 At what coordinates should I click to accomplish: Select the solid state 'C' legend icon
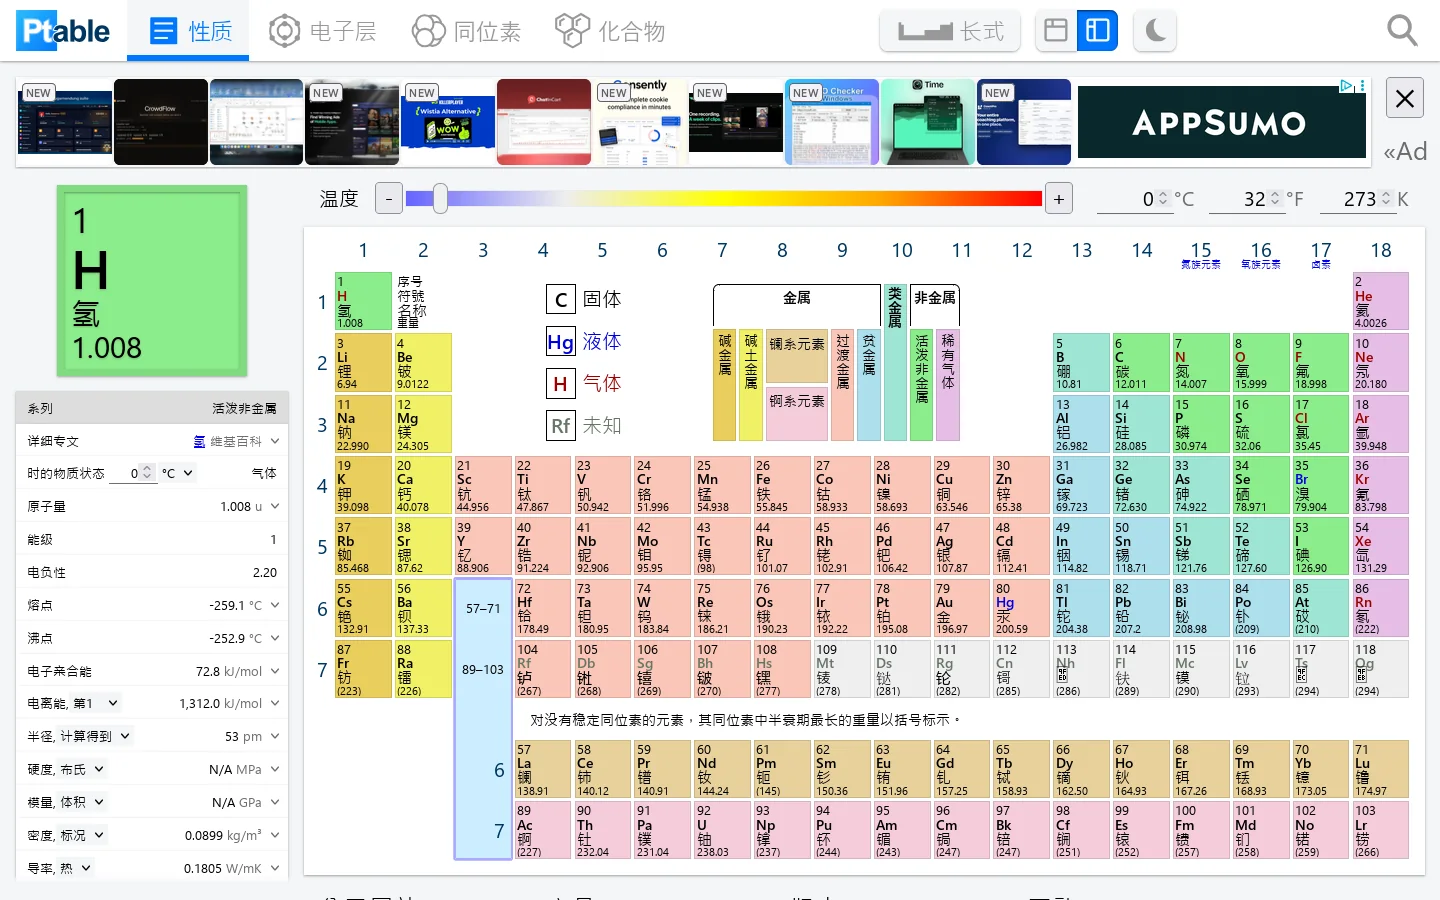click(x=560, y=299)
